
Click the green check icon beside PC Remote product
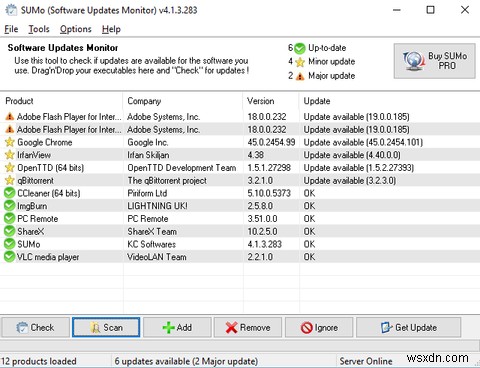[x=9, y=219]
